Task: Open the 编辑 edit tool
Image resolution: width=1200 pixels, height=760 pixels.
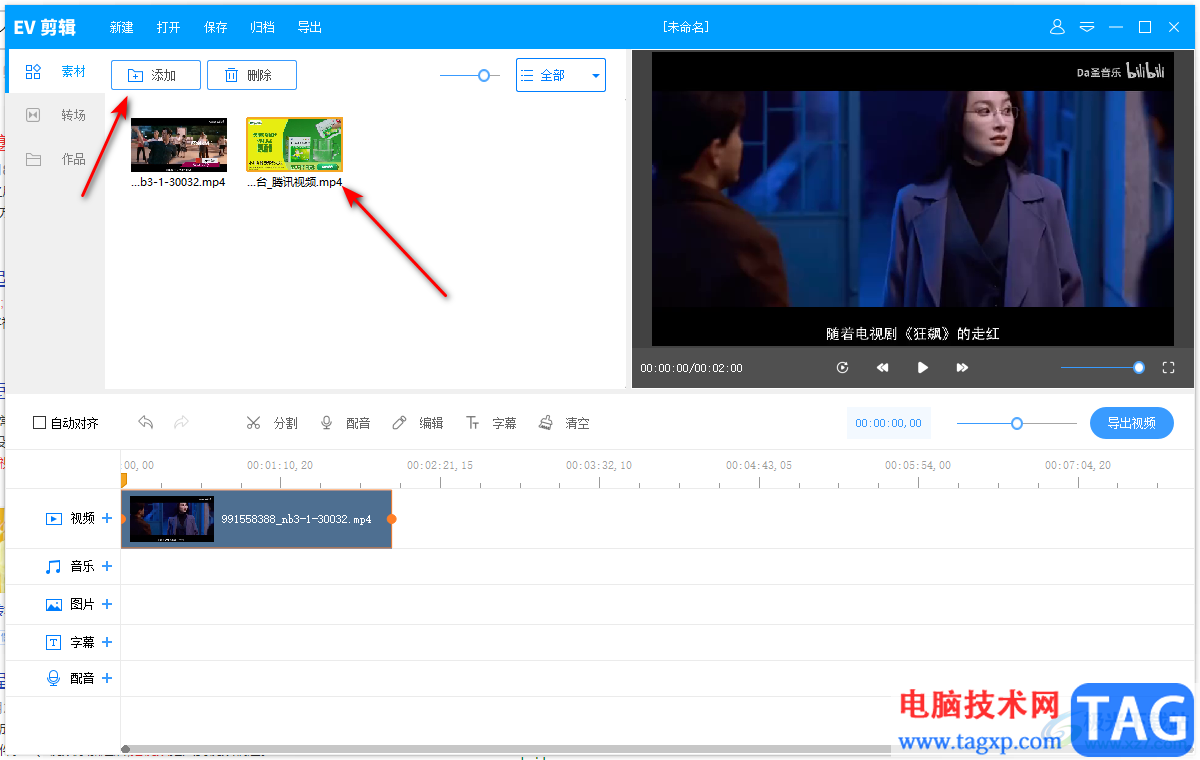Action: 418,423
